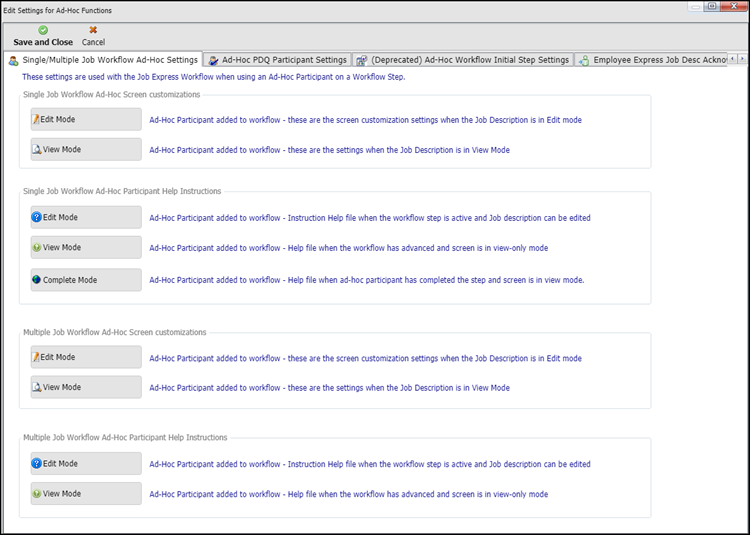
Task: Click 'Multiple Job Workflow Ad-Hoc Participant Help Instructions' label
Action: [x=125, y=437]
